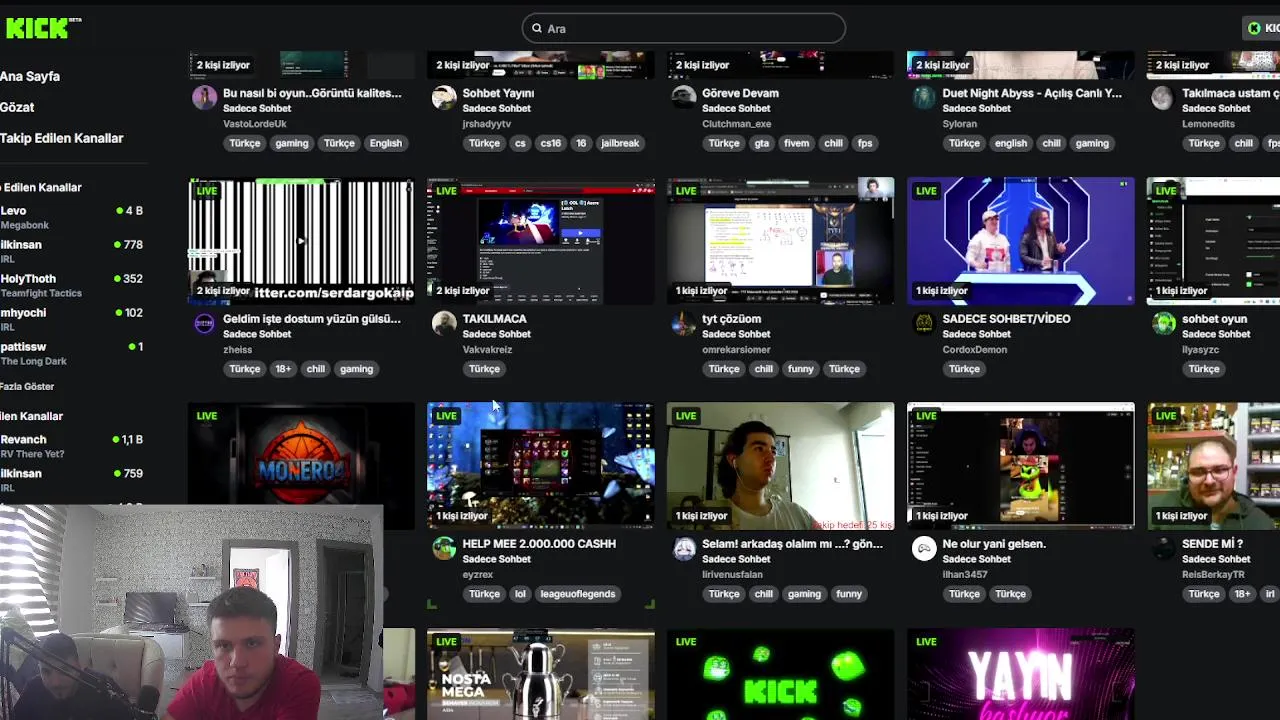This screenshot has width=1280, height=720.
Task: Open HolyThoth Teamfight Tactics channel
Action: pyautogui.click(x=72, y=285)
